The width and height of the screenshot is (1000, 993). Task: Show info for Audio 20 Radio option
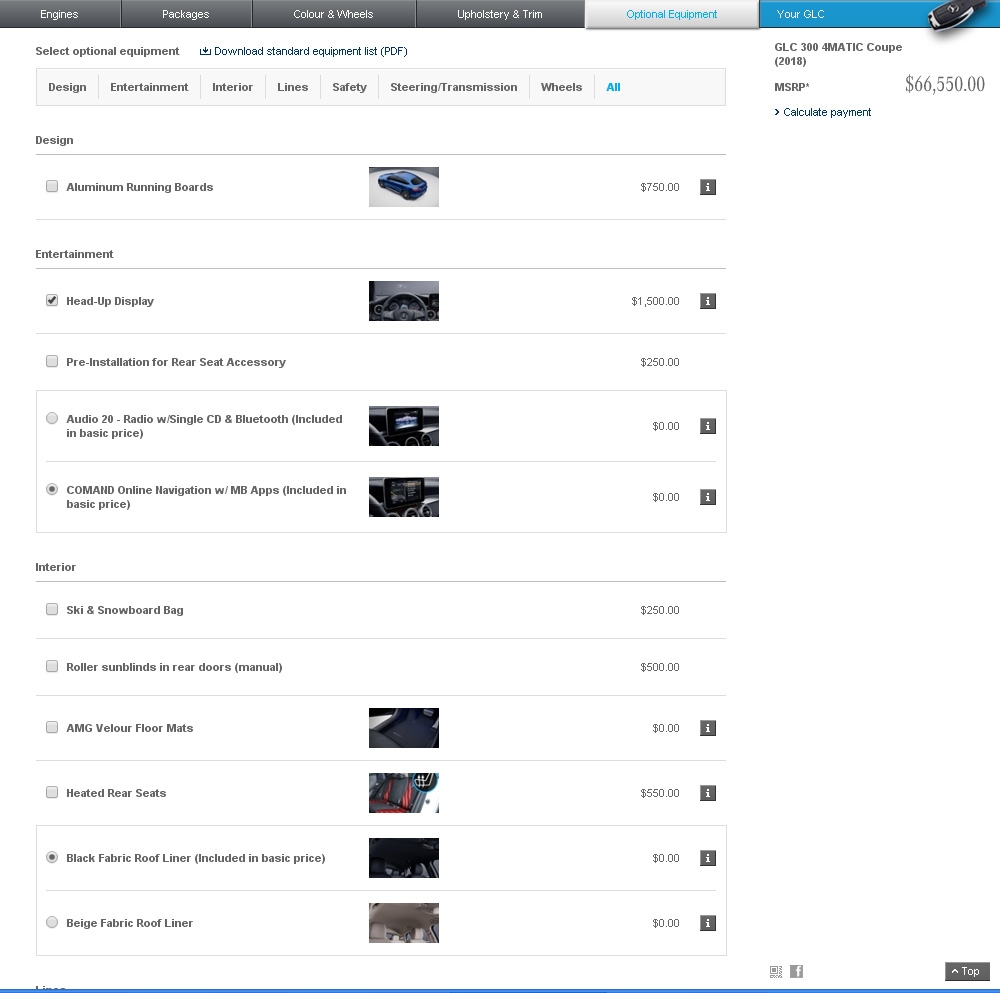(x=707, y=426)
